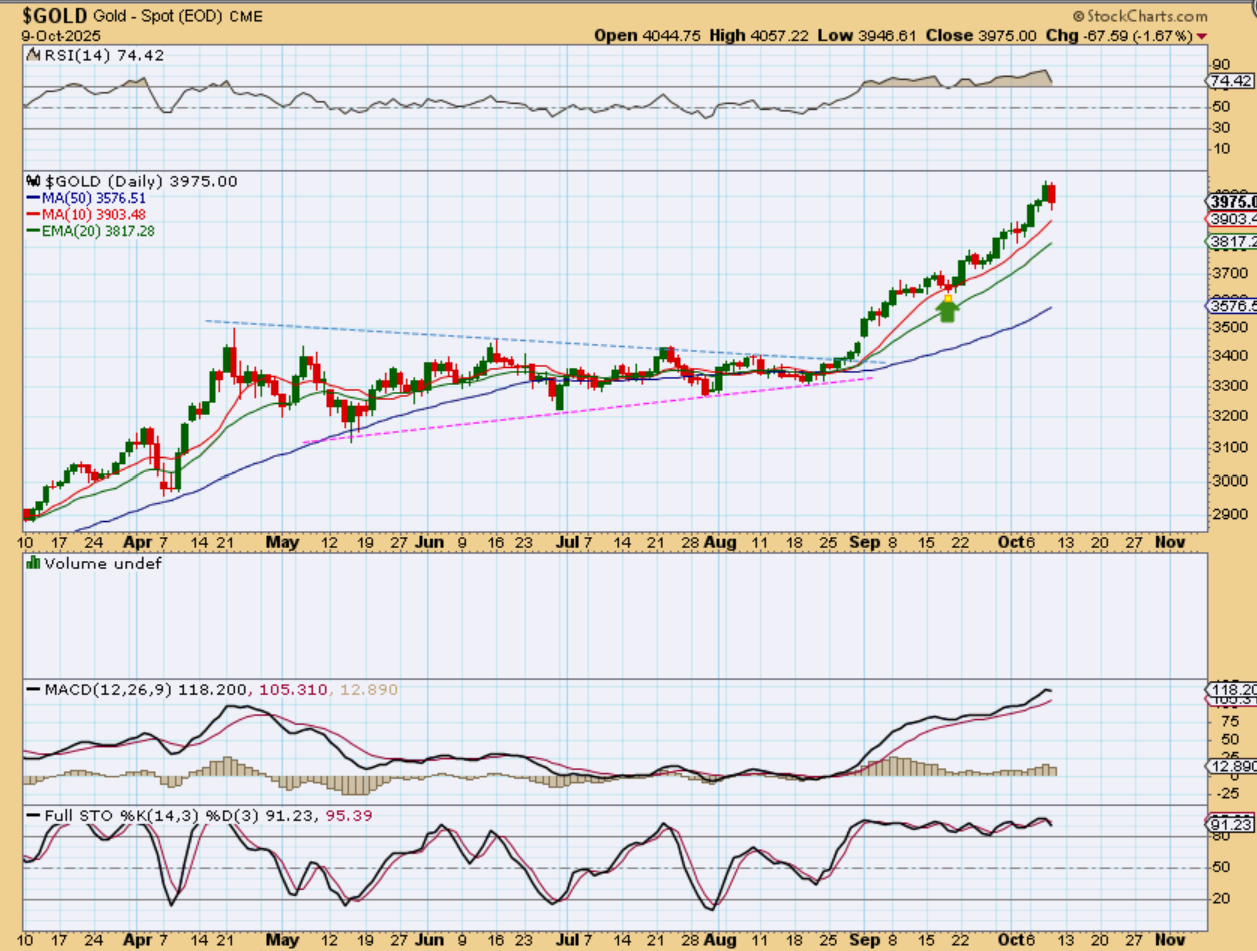Click the MACD(12,26,9) 118.200 legend label
1257x951 pixels.
click(x=148, y=690)
